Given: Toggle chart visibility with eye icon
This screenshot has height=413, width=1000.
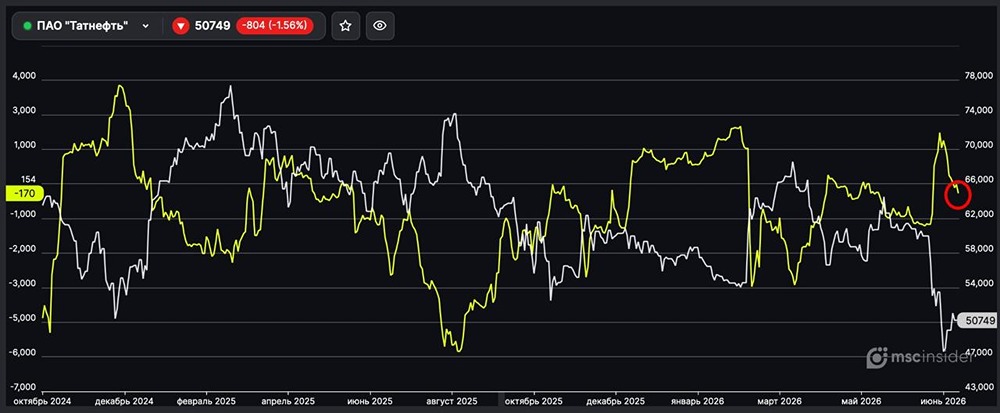Looking at the screenshot, I should pyautogui.click(x=380, y=25).
